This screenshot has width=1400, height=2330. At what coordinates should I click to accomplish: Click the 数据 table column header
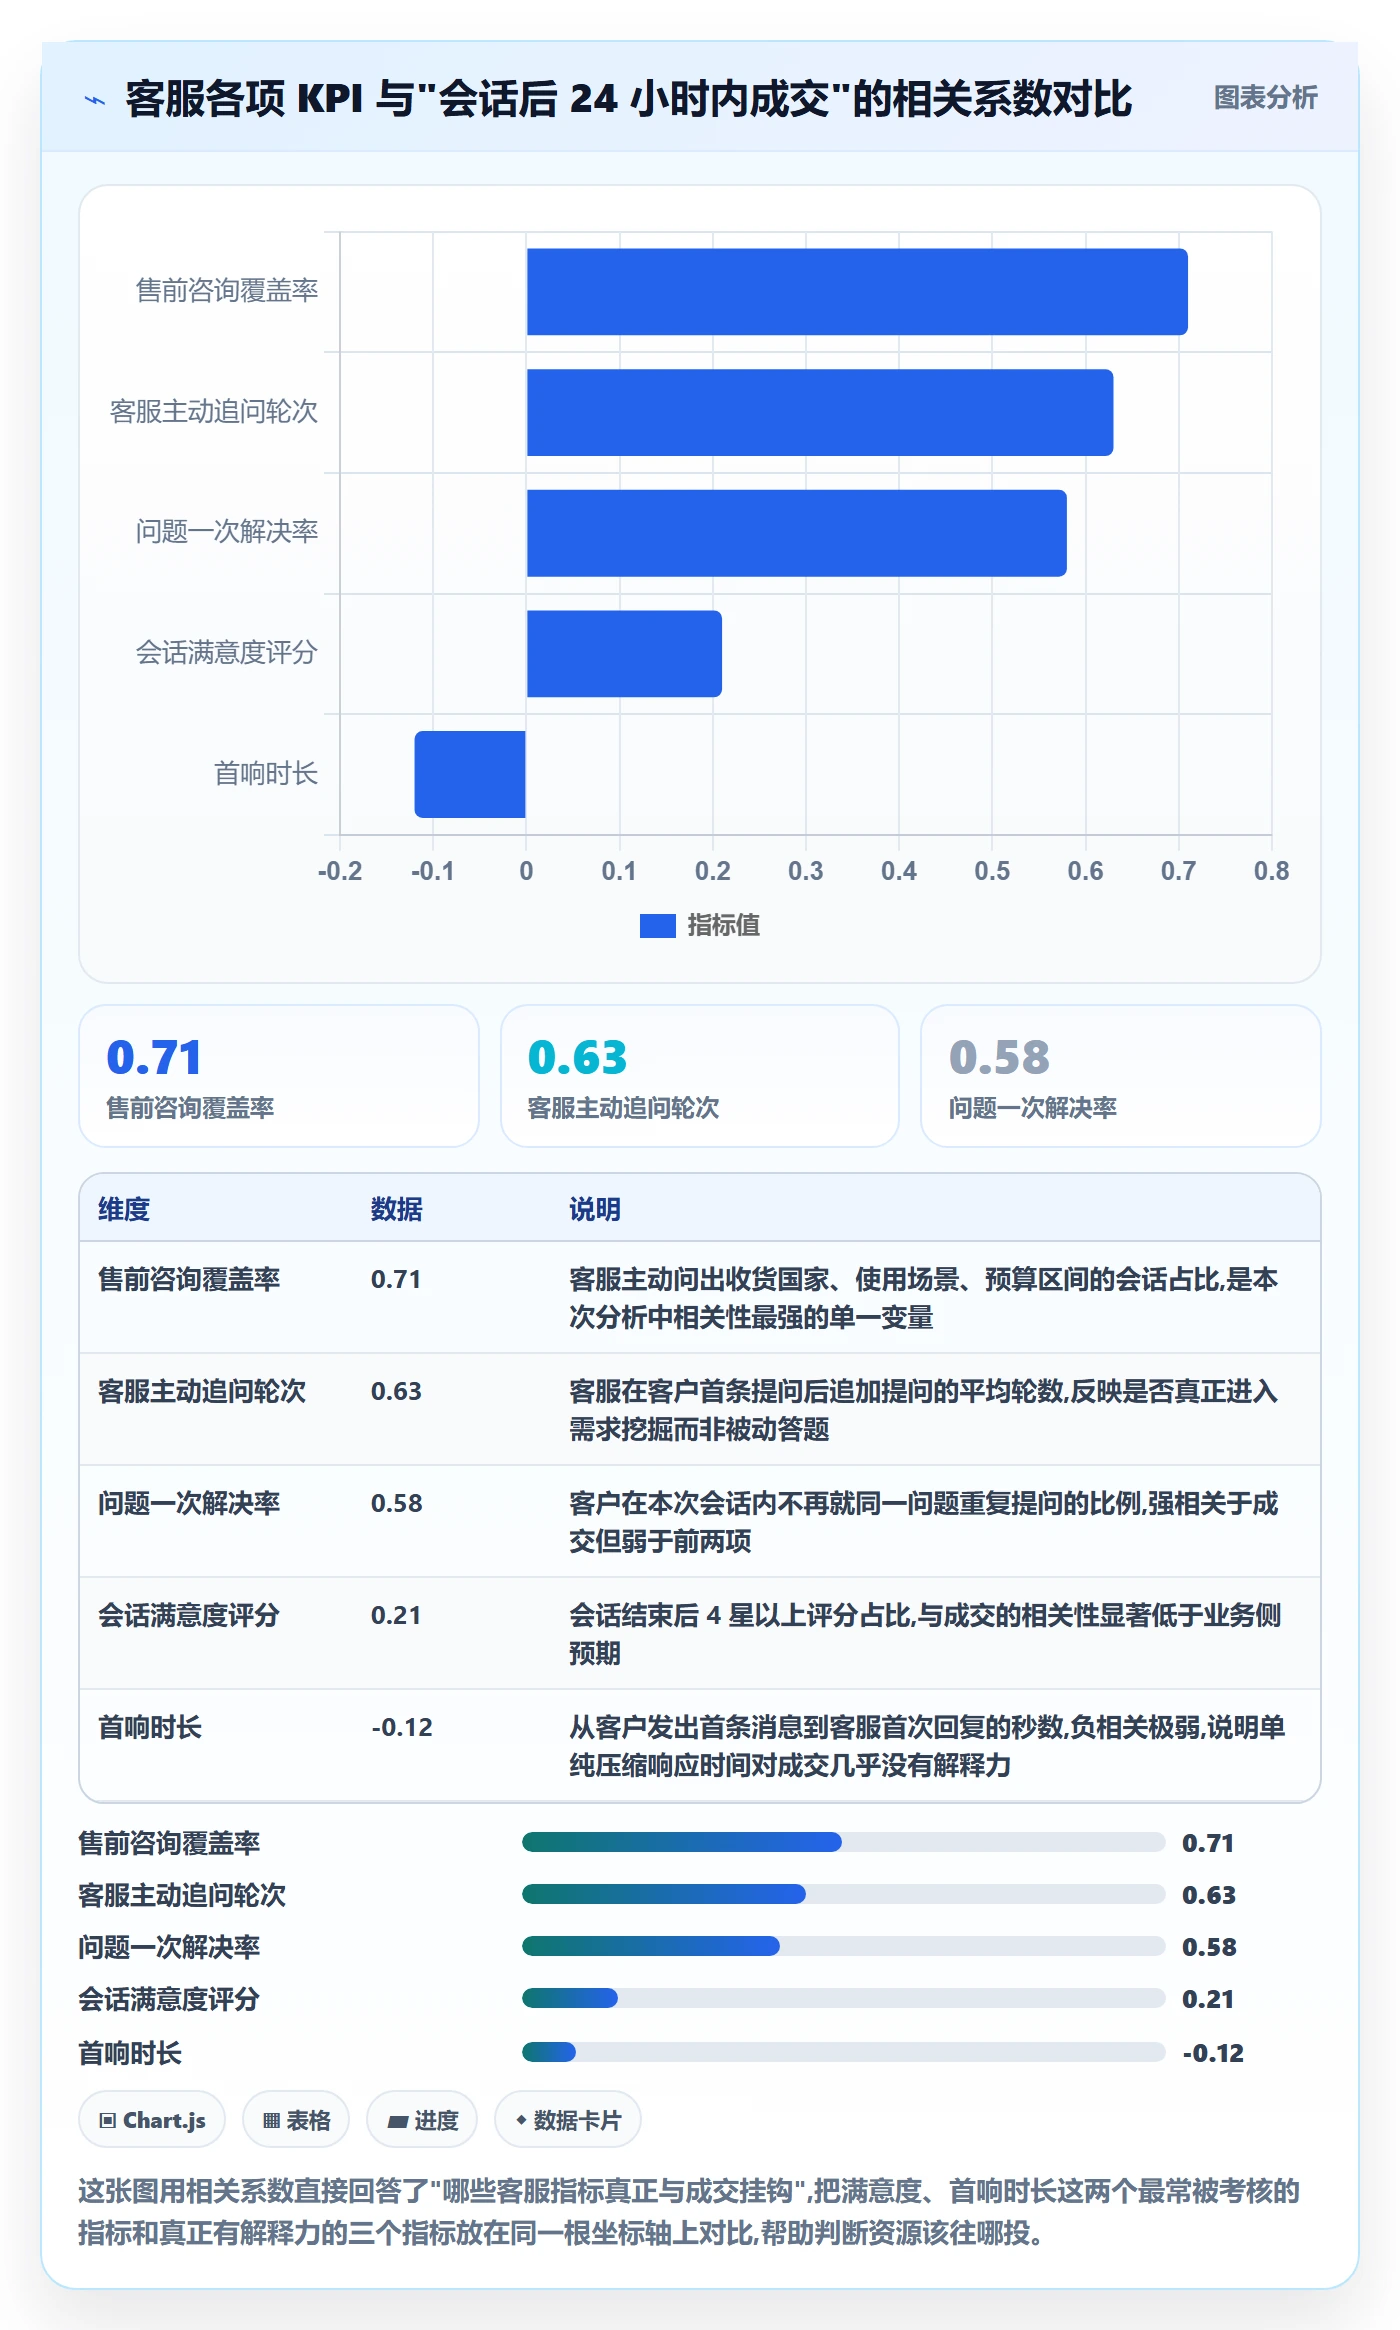coord(396,1209)
